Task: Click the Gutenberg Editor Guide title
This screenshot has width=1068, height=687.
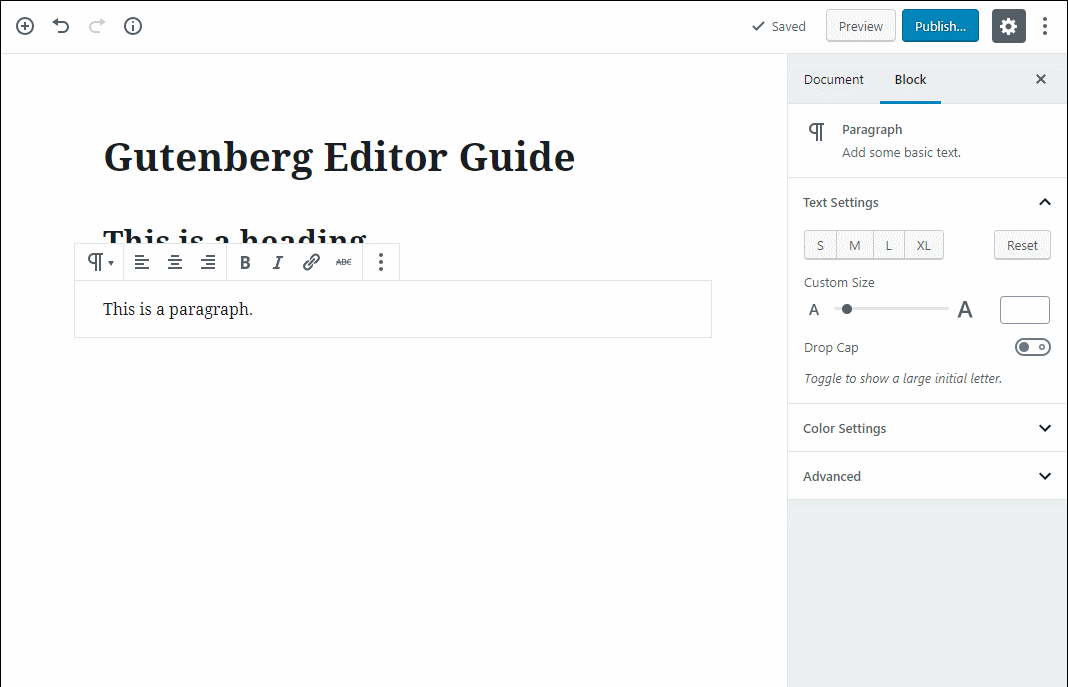Action: pyautogui.click(x=339, y=157)
